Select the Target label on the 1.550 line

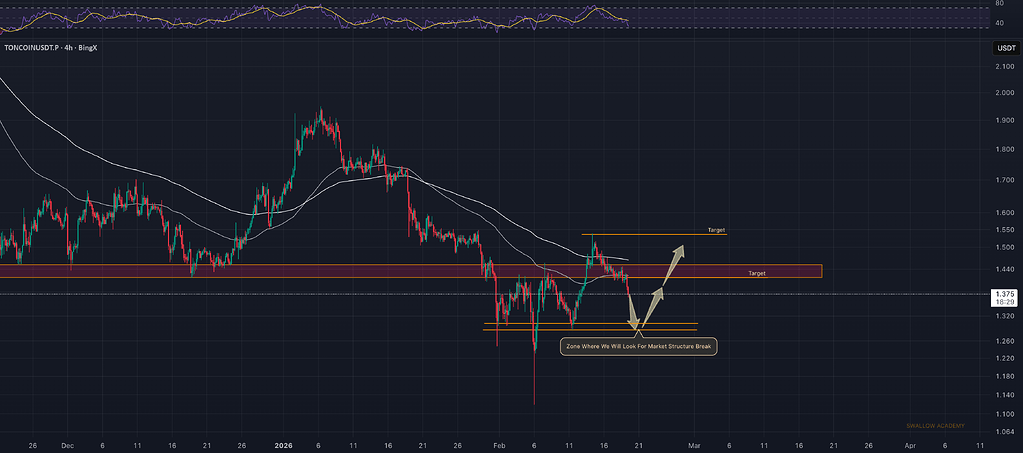click(x=716, y=230)
